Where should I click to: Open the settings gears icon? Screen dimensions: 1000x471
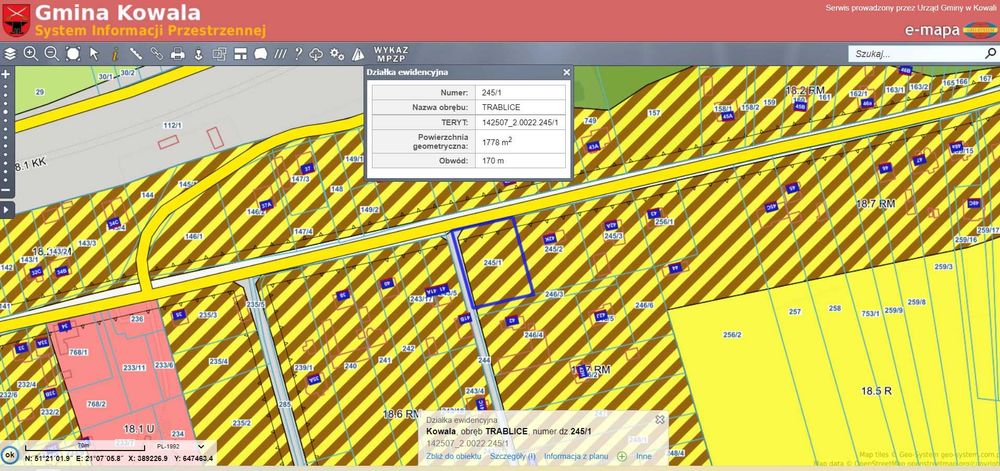click(x=337, y=54)
